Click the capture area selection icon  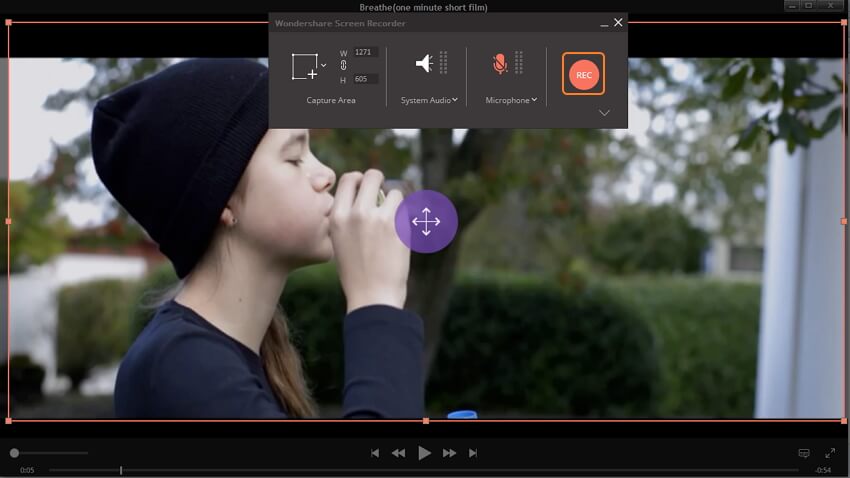304,66
